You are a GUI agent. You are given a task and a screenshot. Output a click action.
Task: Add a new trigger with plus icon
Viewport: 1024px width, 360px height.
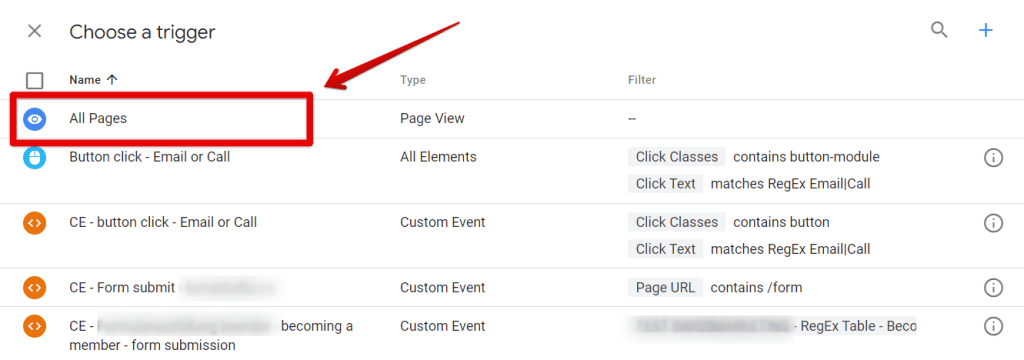tap(985, 30)
